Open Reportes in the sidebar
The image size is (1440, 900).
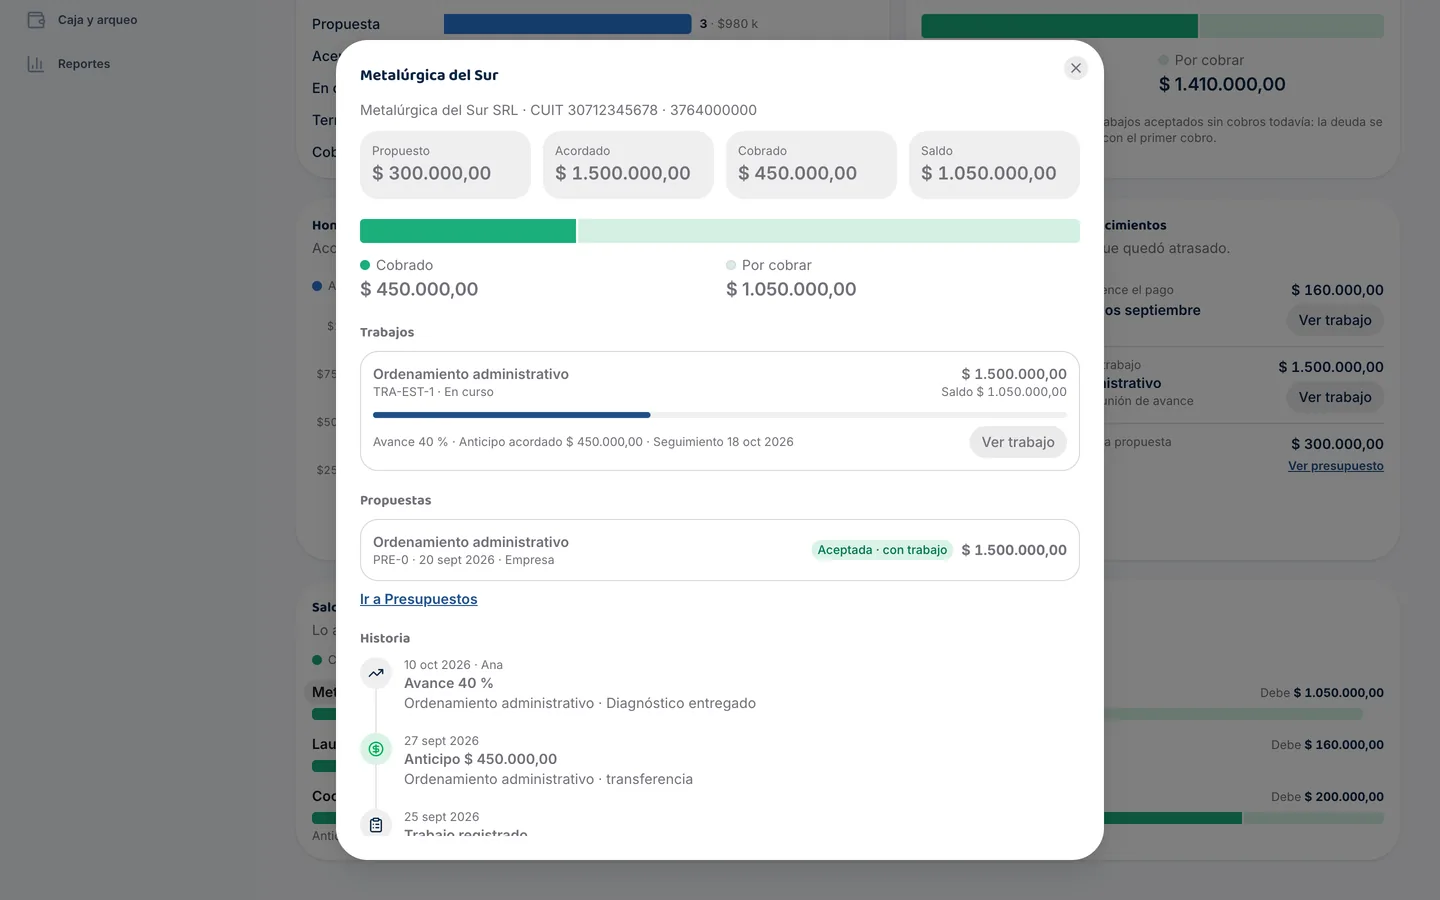click(84, 64)
